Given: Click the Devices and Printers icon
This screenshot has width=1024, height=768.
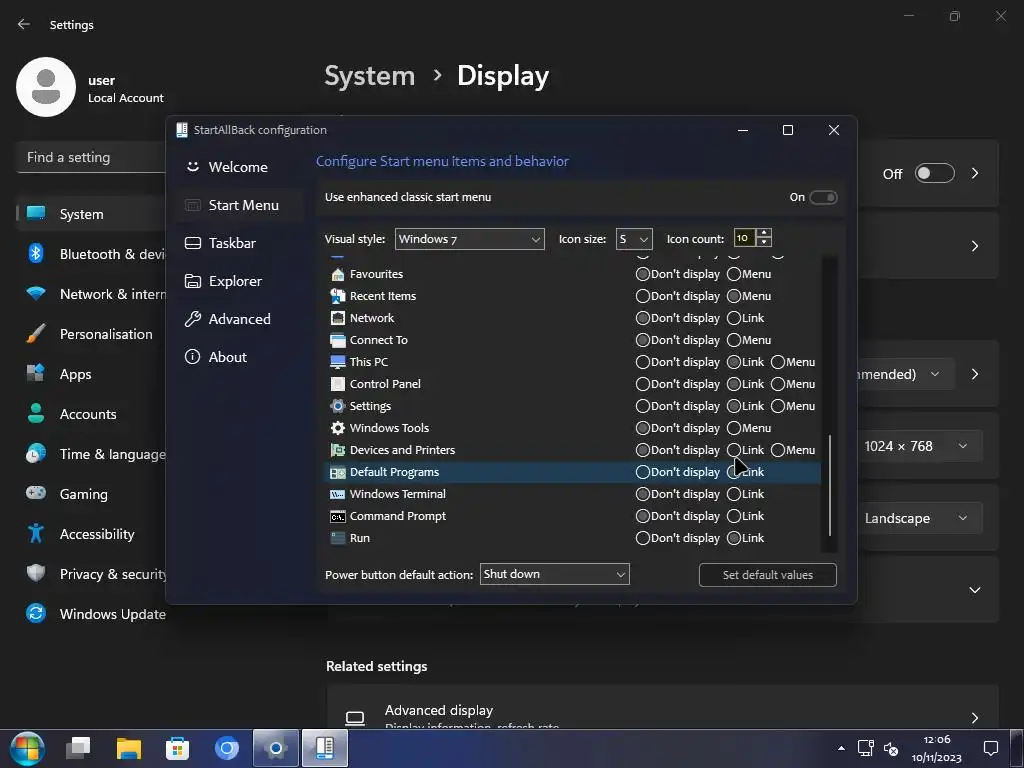Looking at the screenshot, I should [x=338, y=450].
